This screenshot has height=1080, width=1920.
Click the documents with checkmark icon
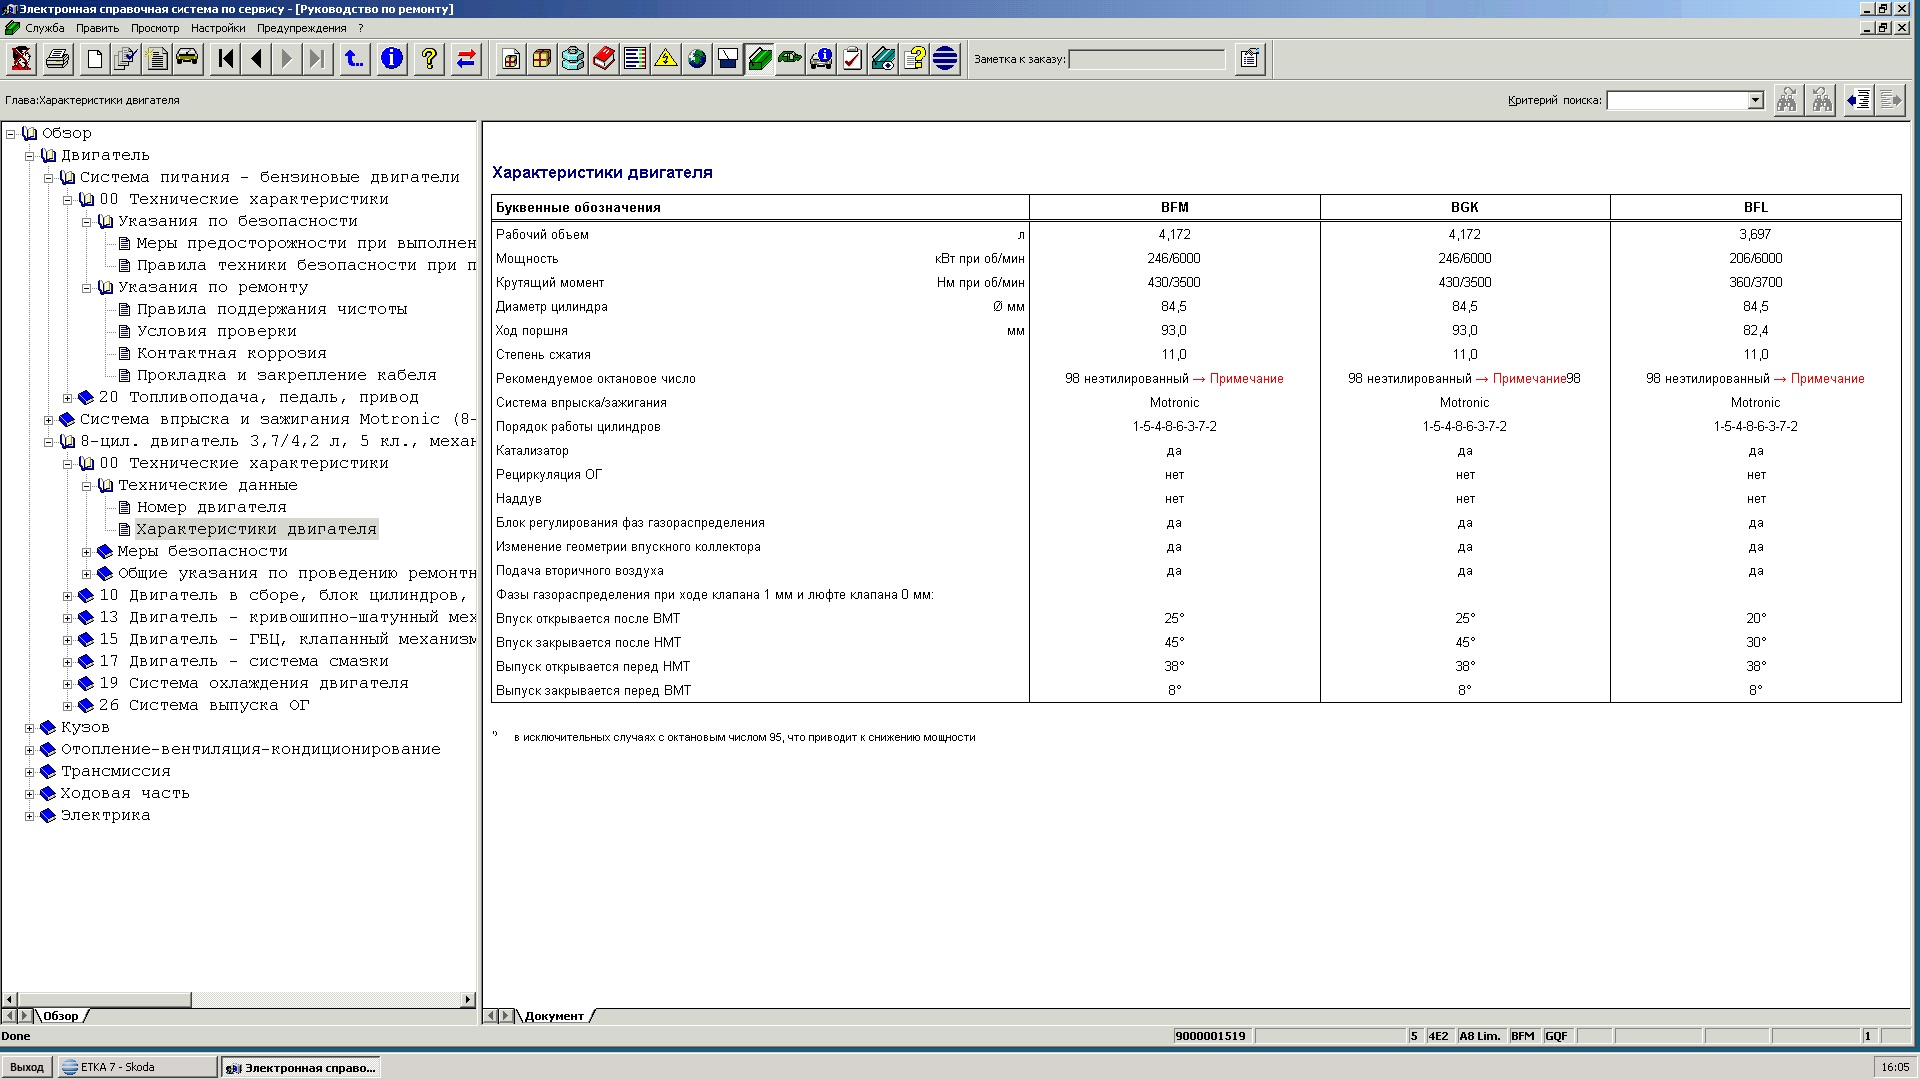click(126, 59)
